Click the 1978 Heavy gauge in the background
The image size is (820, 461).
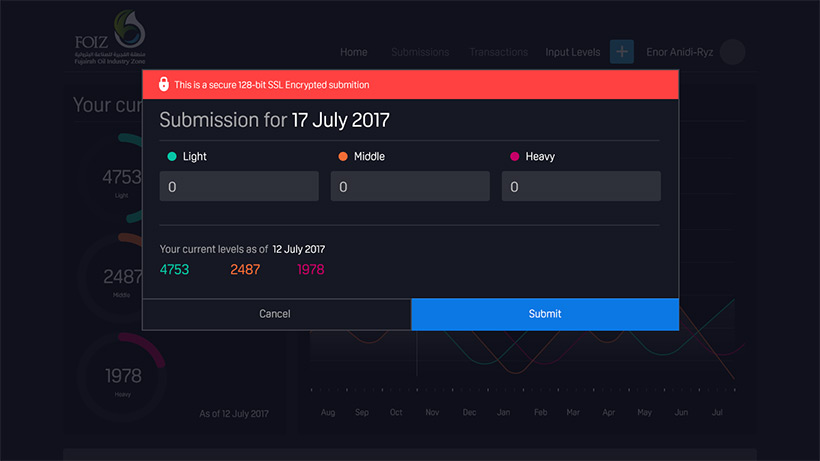click(x=122, y=377)
